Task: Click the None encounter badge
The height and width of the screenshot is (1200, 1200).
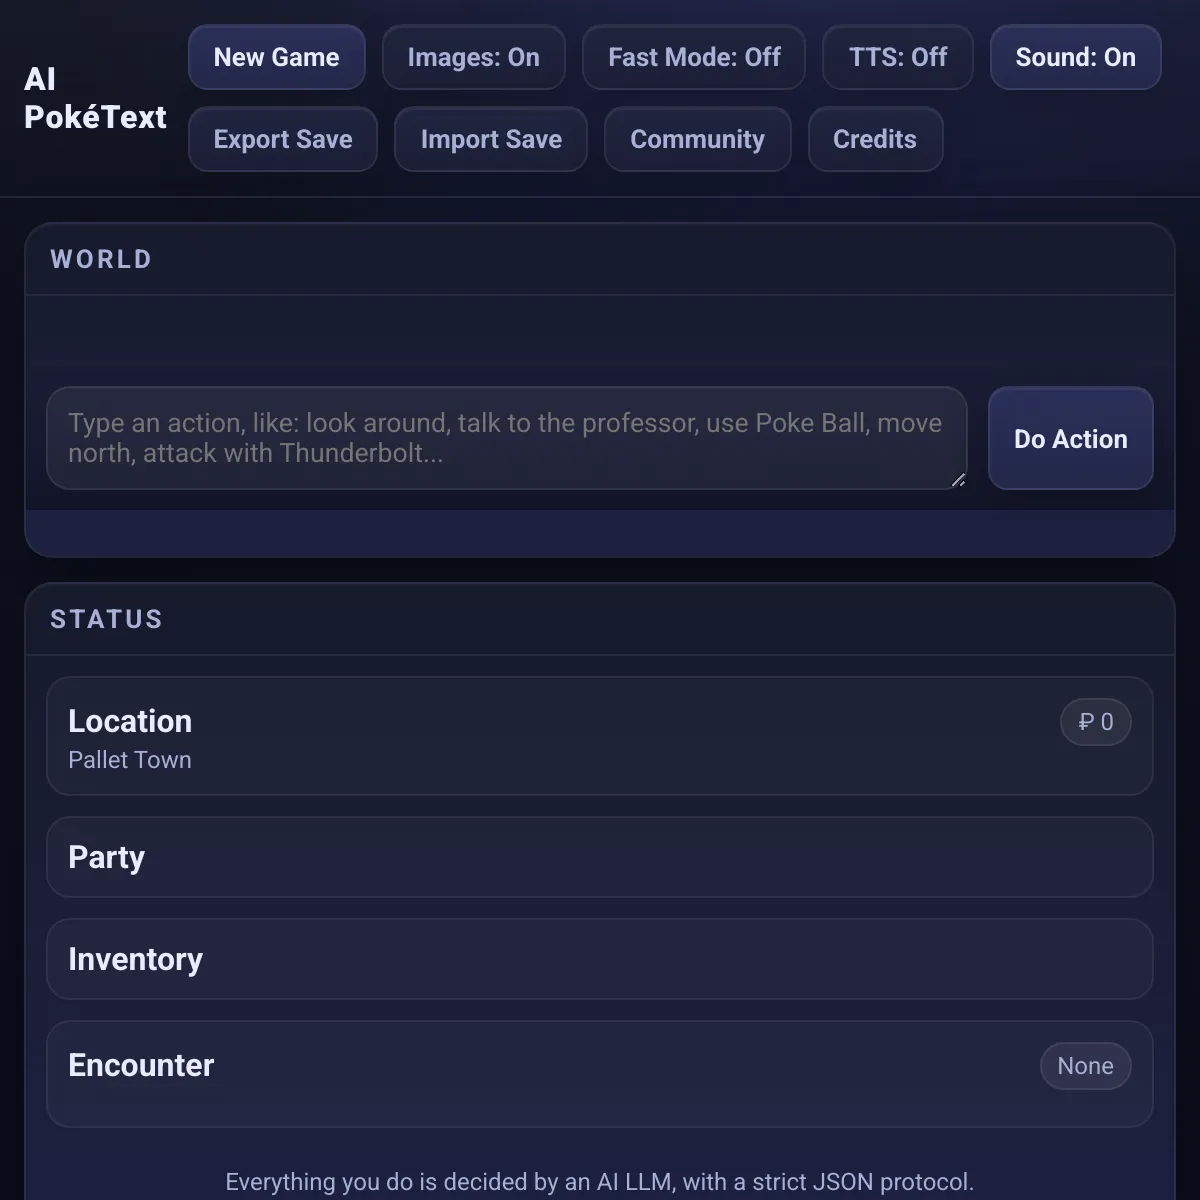Action: pos(1085,1066)
